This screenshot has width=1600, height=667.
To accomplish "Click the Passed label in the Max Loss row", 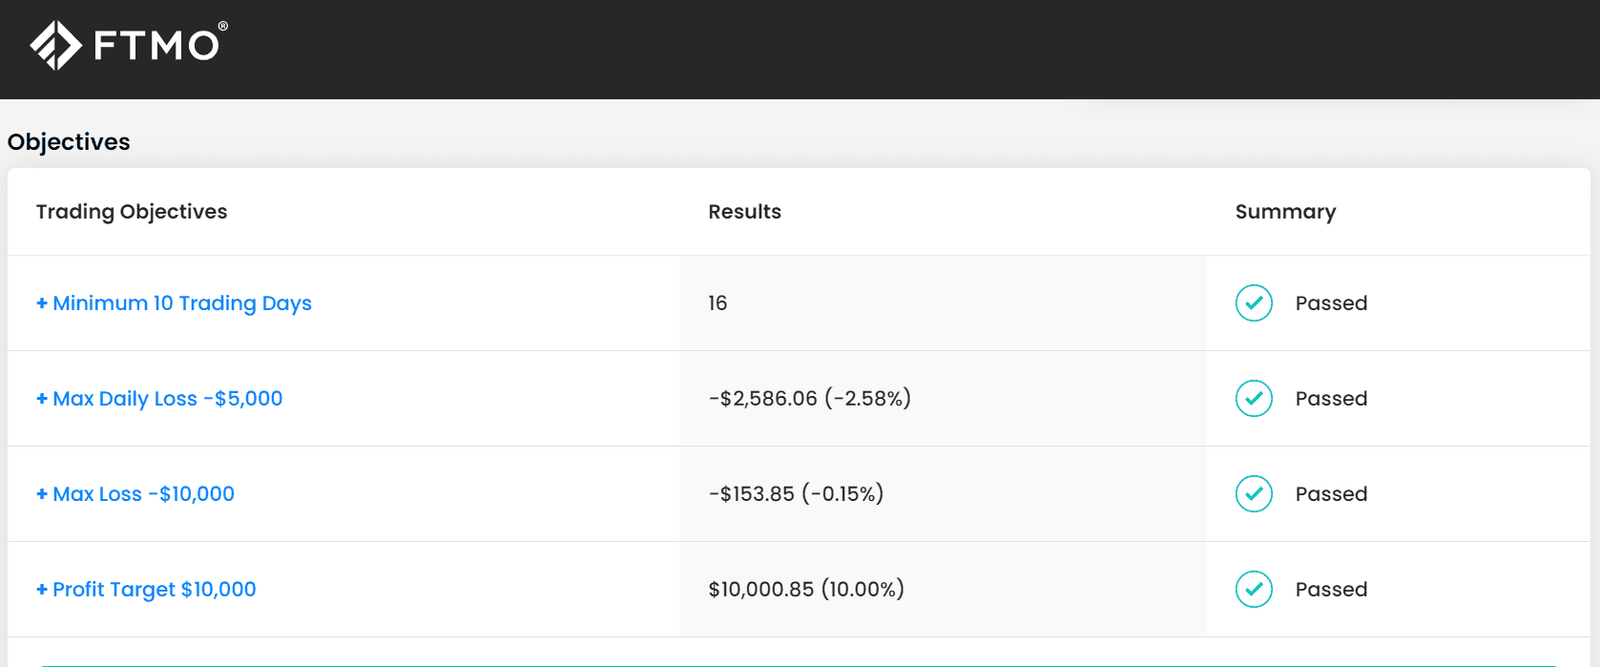I will (x=1331, y=494).
